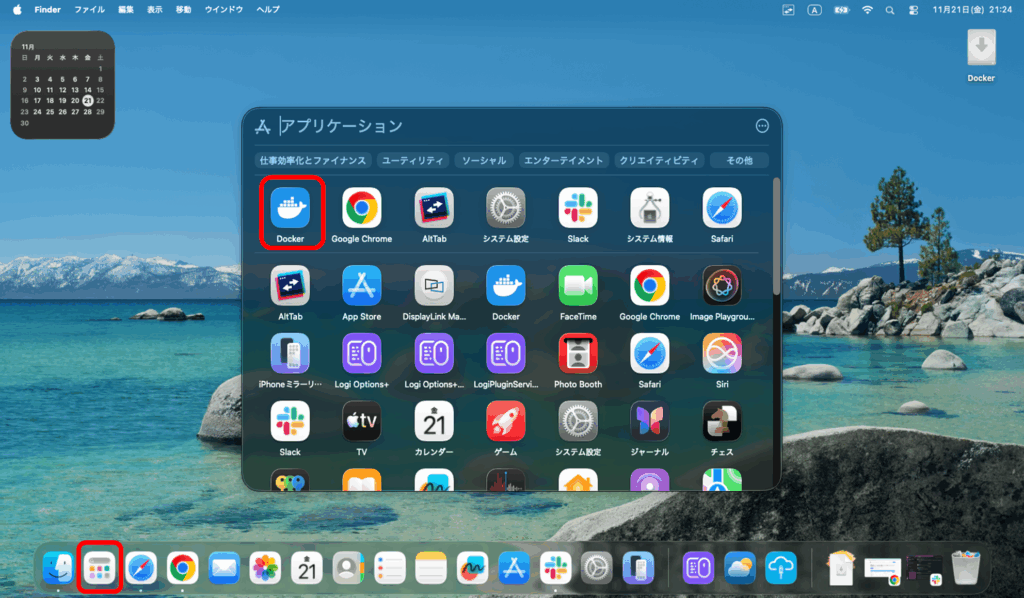Open the ウインドウ menu
This screenshot has height=598, width=1024.
223,9
